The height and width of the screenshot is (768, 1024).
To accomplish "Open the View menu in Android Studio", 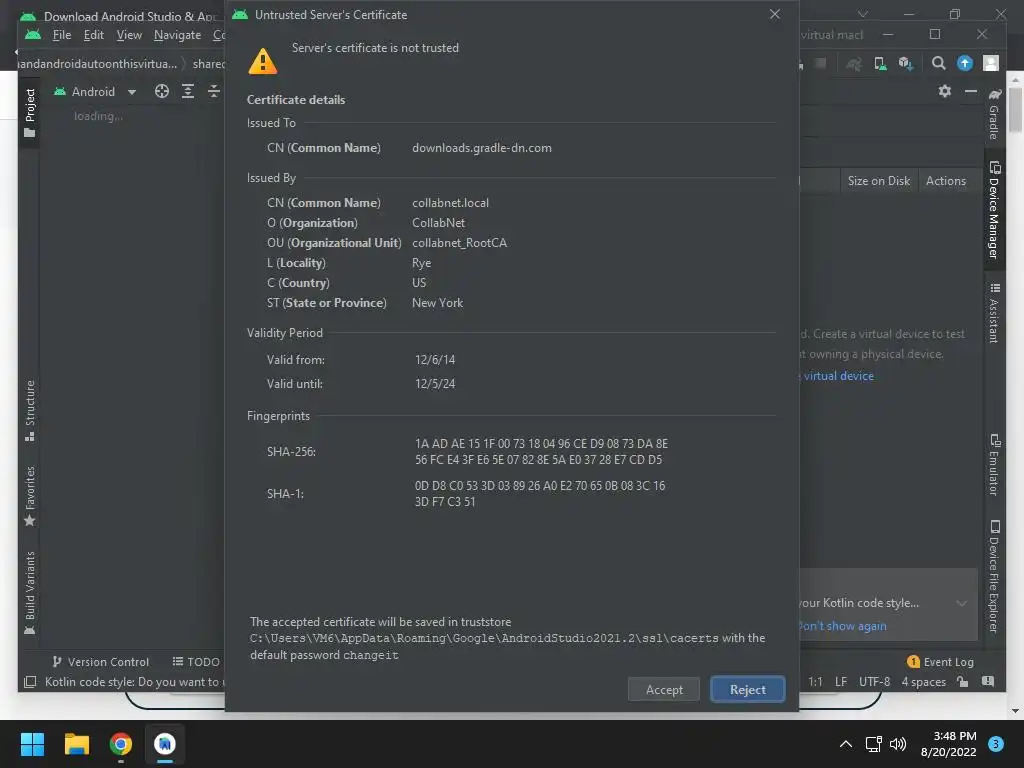I will (x=129, y=35).
